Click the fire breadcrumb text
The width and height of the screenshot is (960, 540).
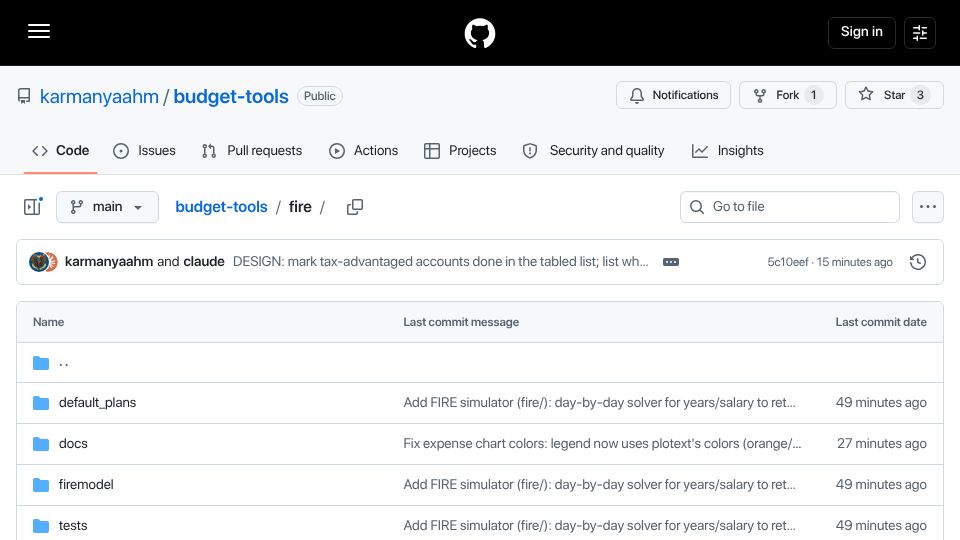coord(300,207)
